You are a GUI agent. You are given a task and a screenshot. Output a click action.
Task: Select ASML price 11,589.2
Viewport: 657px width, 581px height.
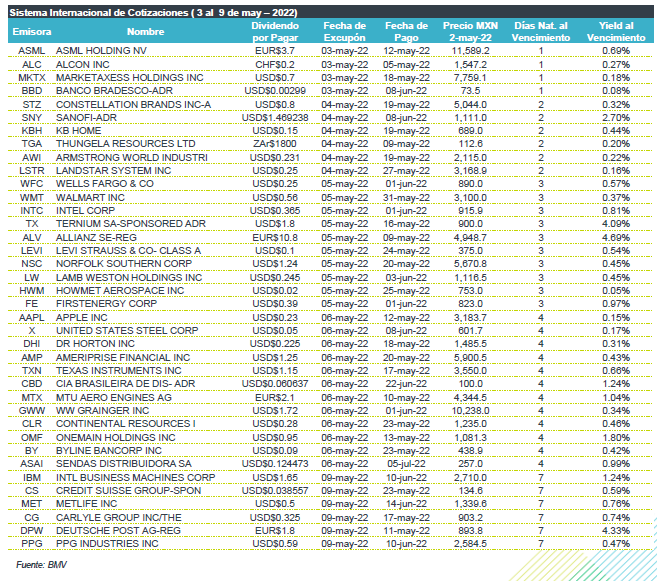(x=470, y=51)
